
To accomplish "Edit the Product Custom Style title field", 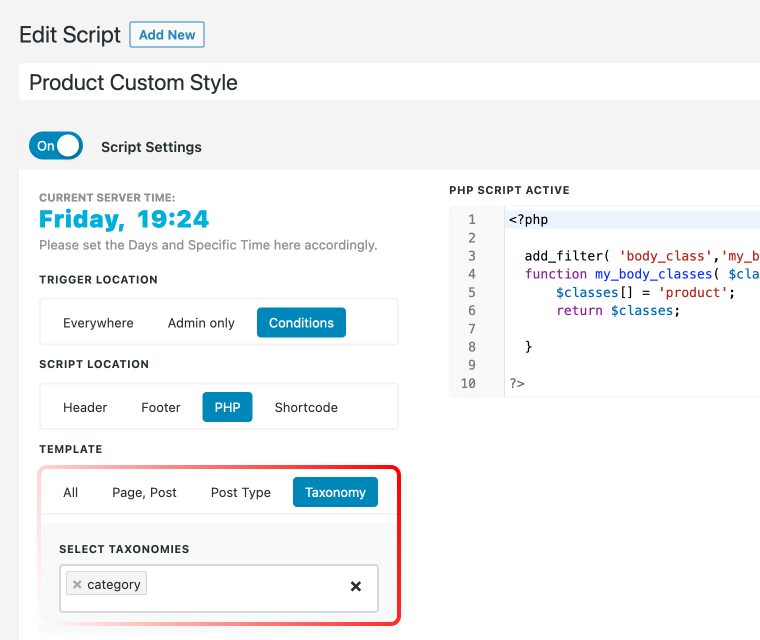I will click(x=389, y=82).
